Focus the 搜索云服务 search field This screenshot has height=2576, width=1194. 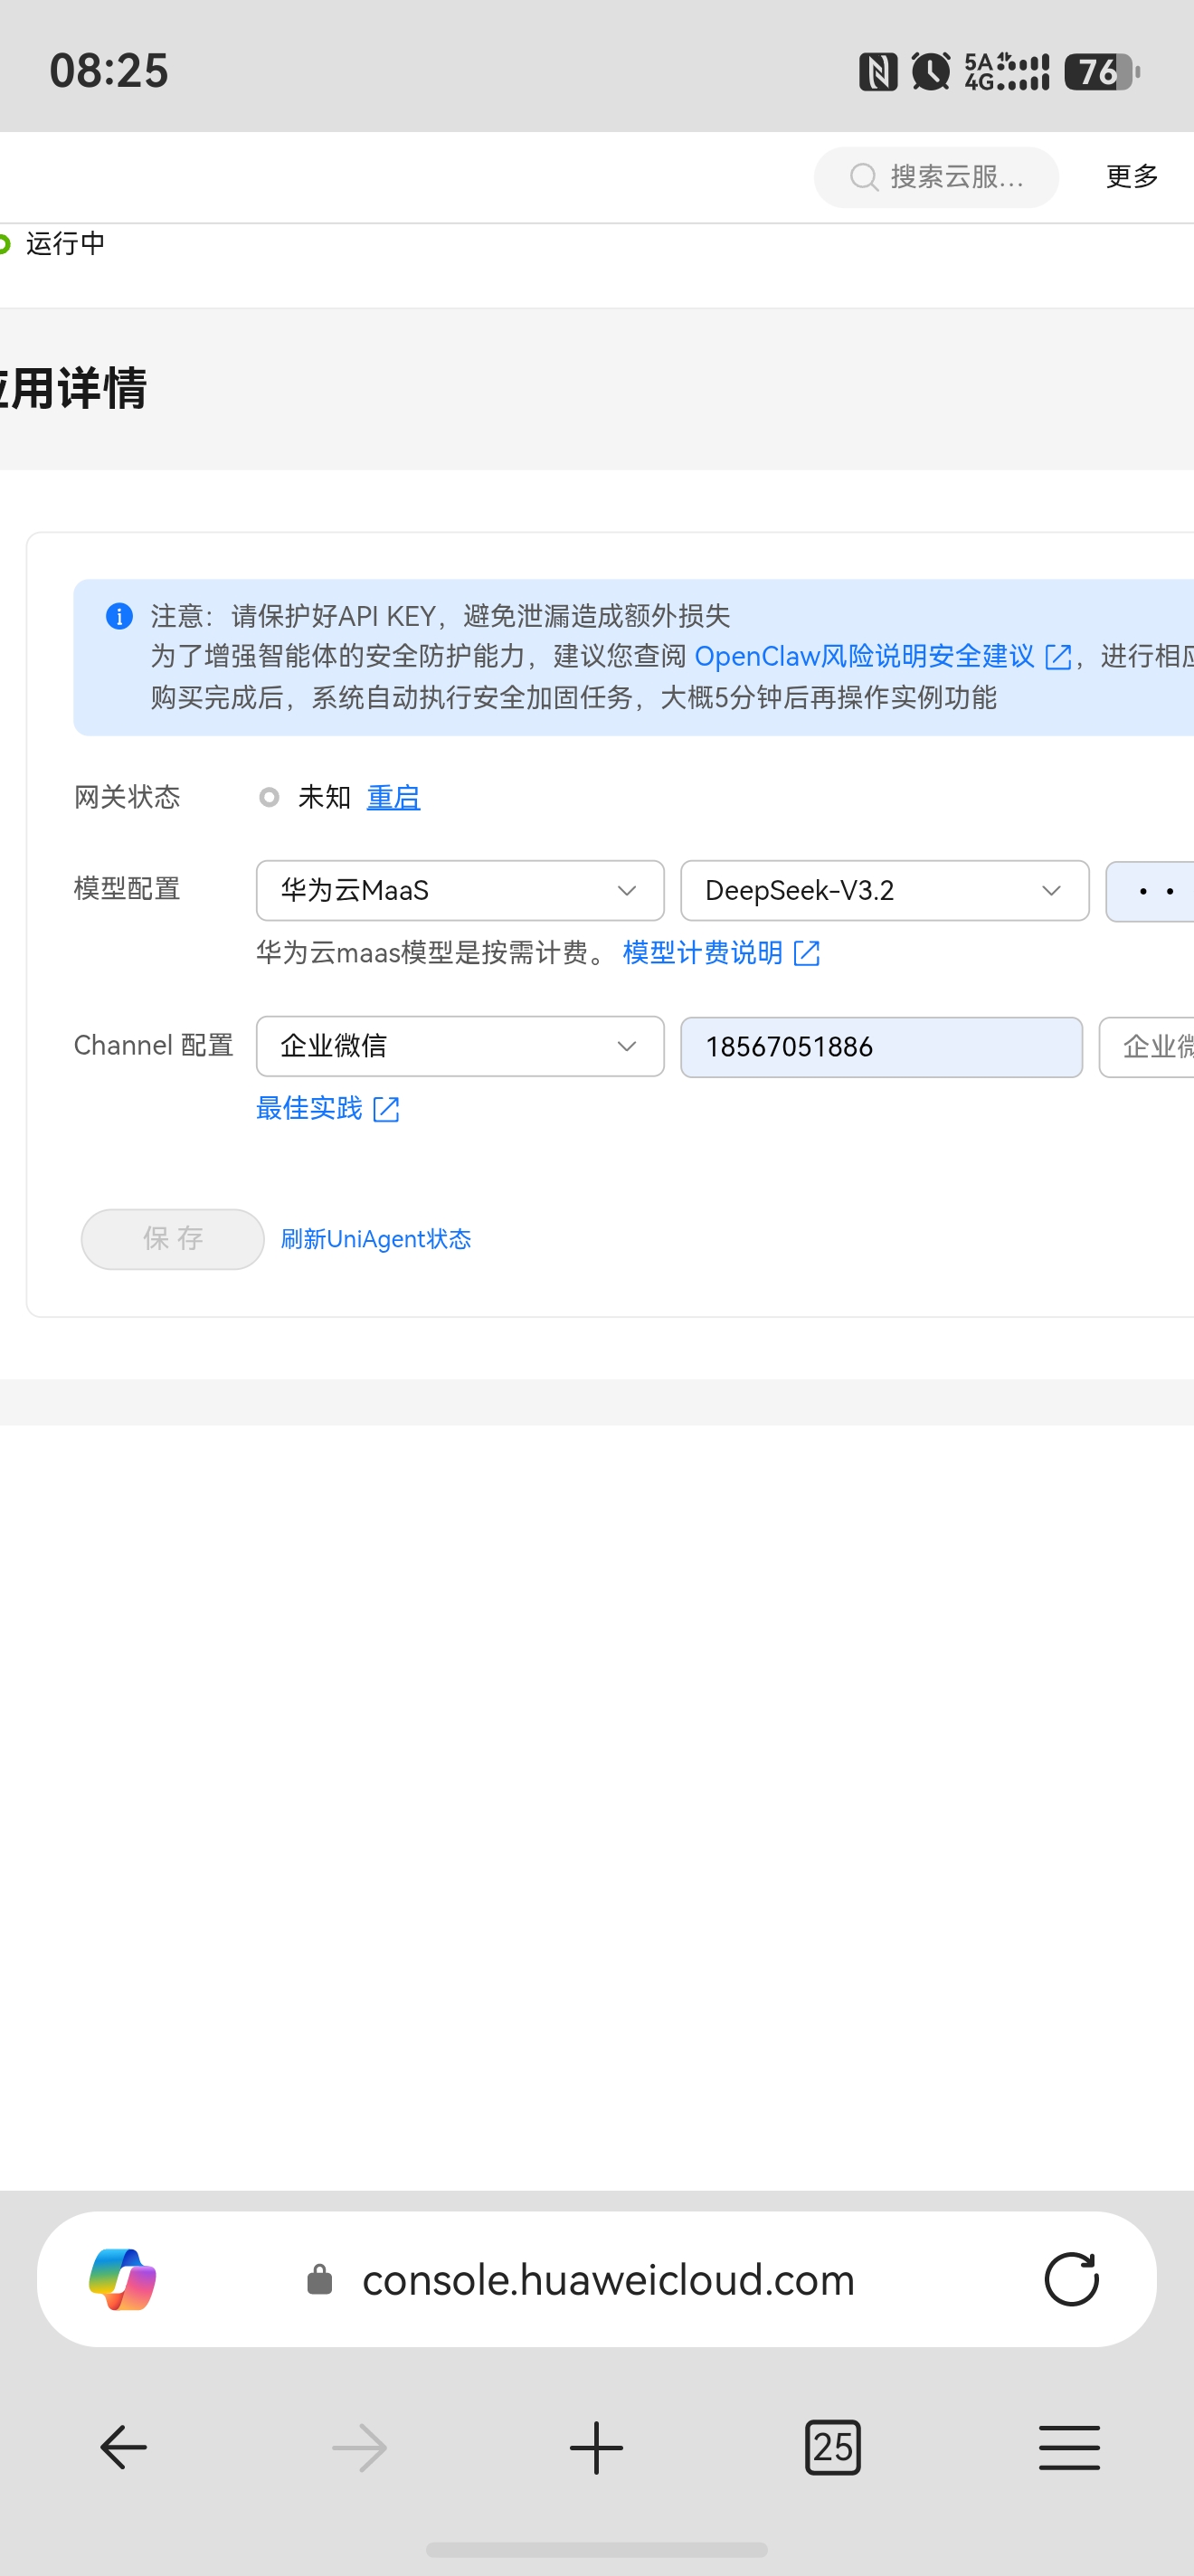(936, 177)
